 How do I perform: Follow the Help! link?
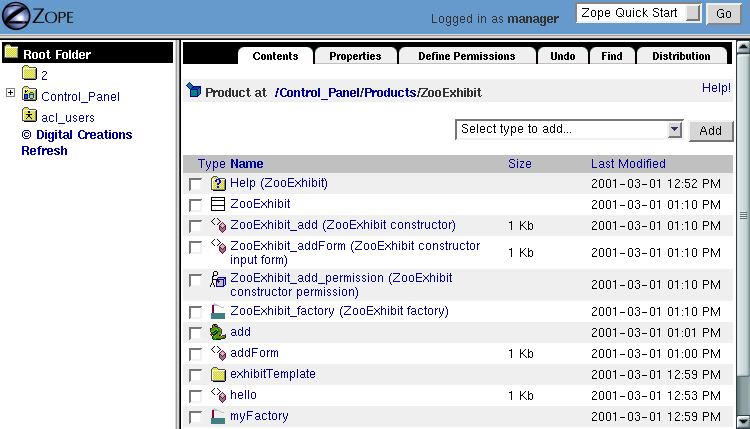tap(716, 88)
